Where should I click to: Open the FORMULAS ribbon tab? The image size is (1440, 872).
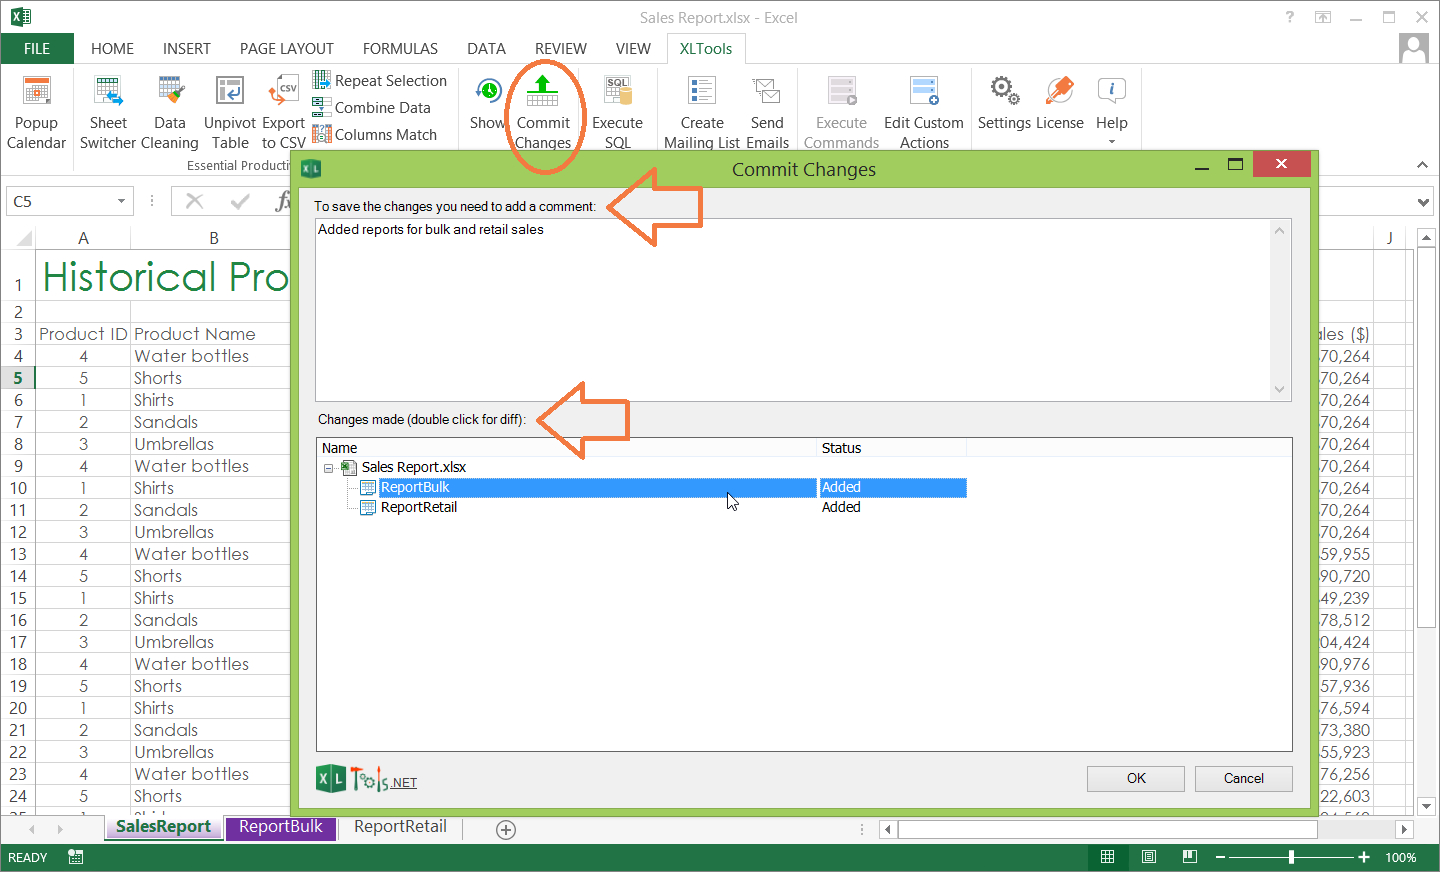[400, 49]
